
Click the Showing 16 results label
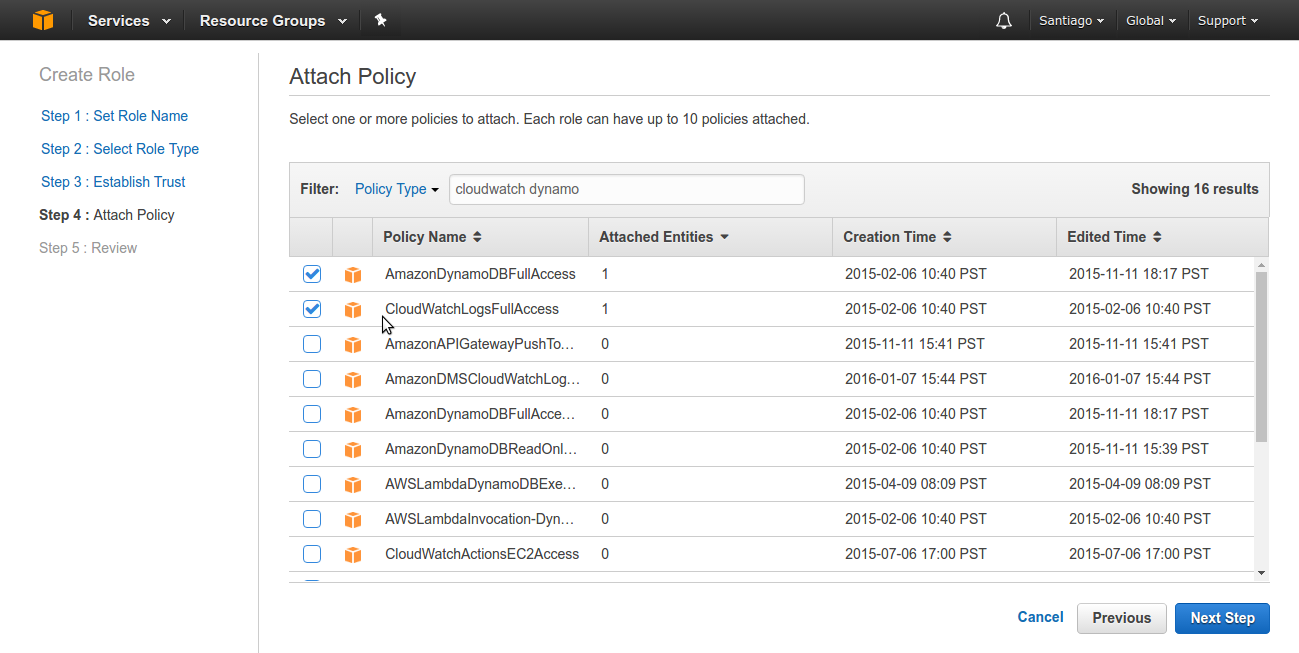(1195, 189)
